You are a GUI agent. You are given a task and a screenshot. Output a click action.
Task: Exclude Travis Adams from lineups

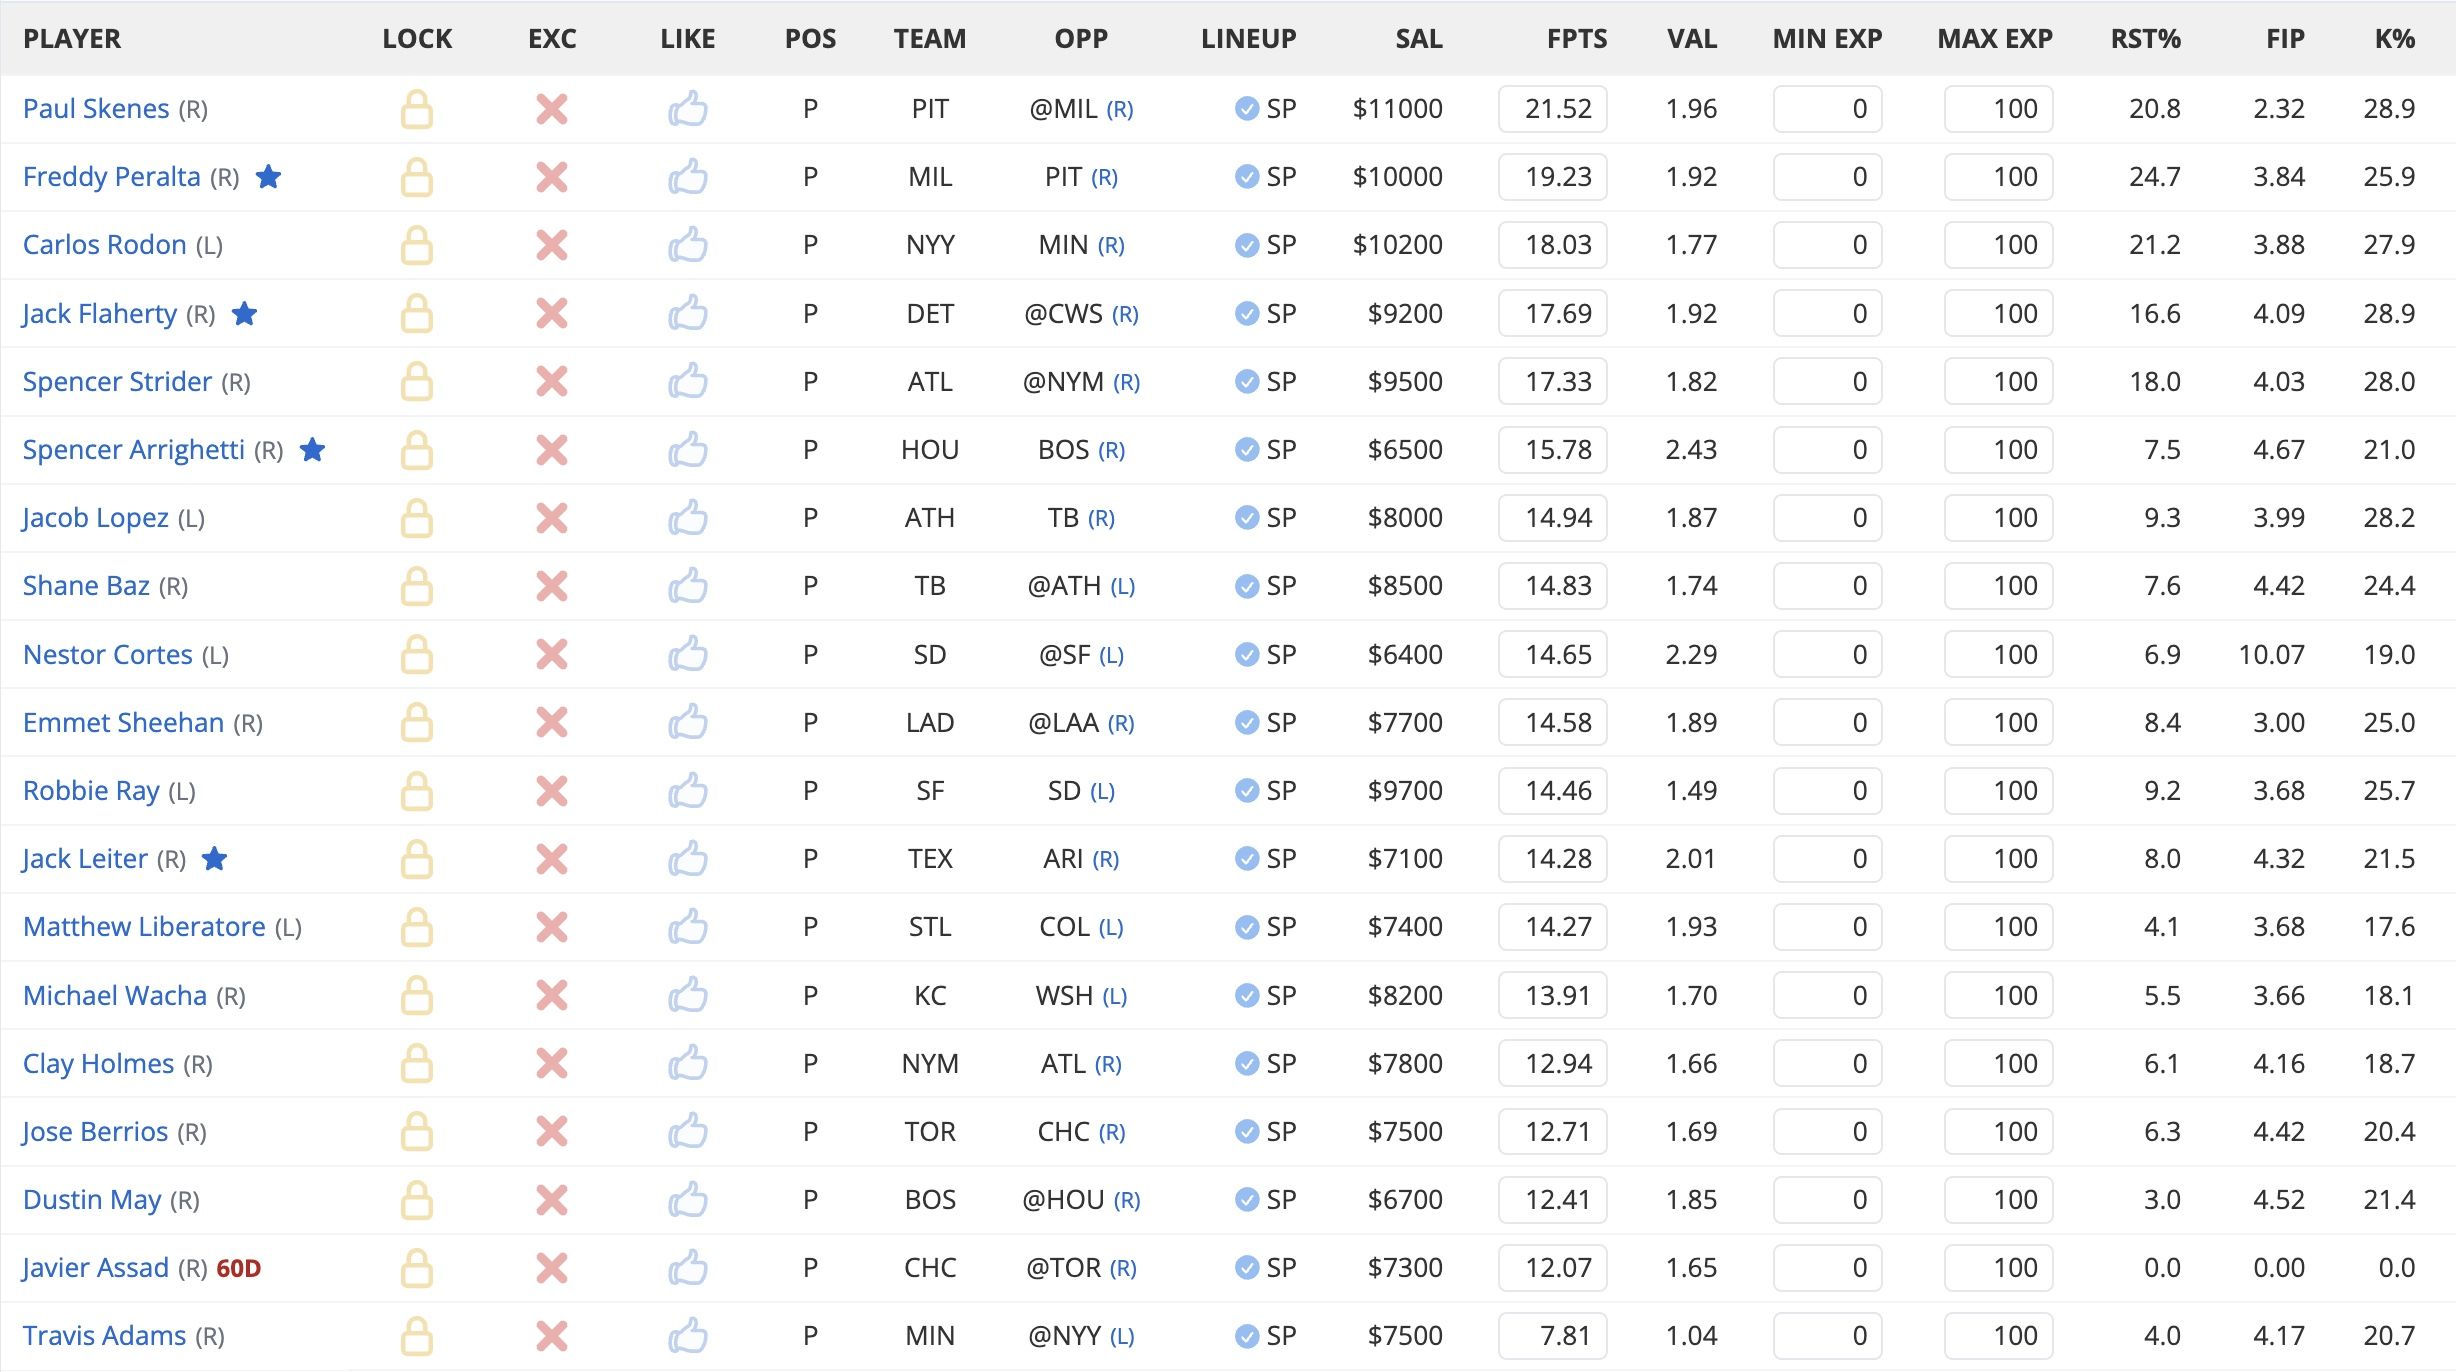(x=552, y=1336)
